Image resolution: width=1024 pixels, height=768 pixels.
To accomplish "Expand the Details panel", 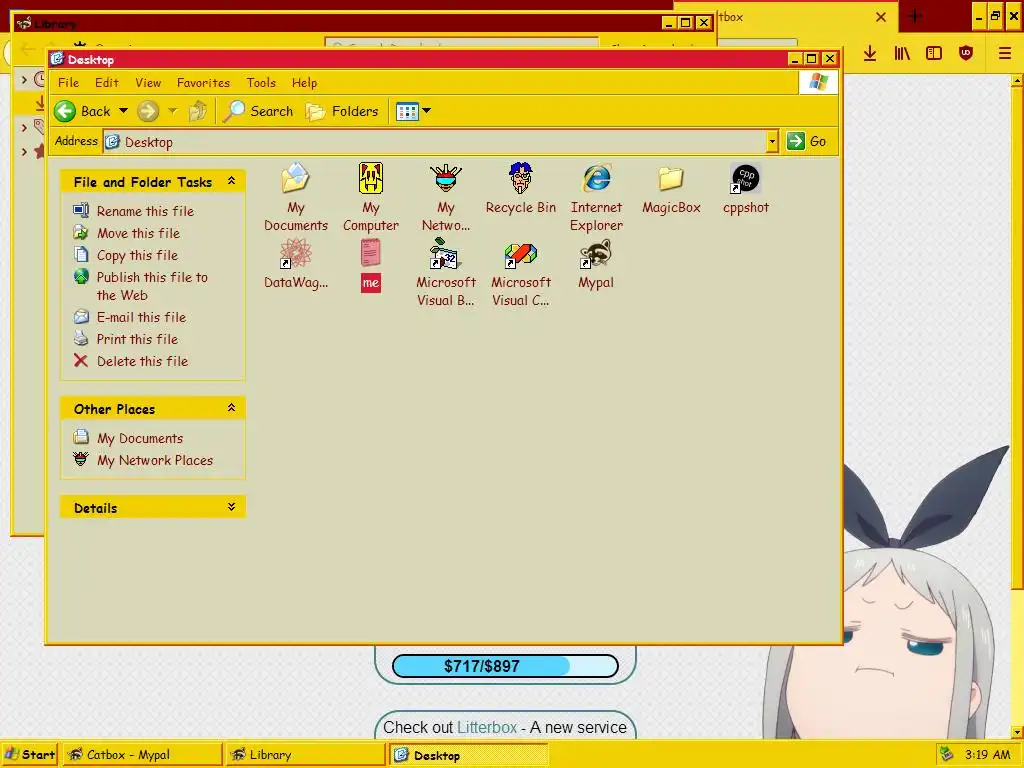I will (x=231, y=507).
